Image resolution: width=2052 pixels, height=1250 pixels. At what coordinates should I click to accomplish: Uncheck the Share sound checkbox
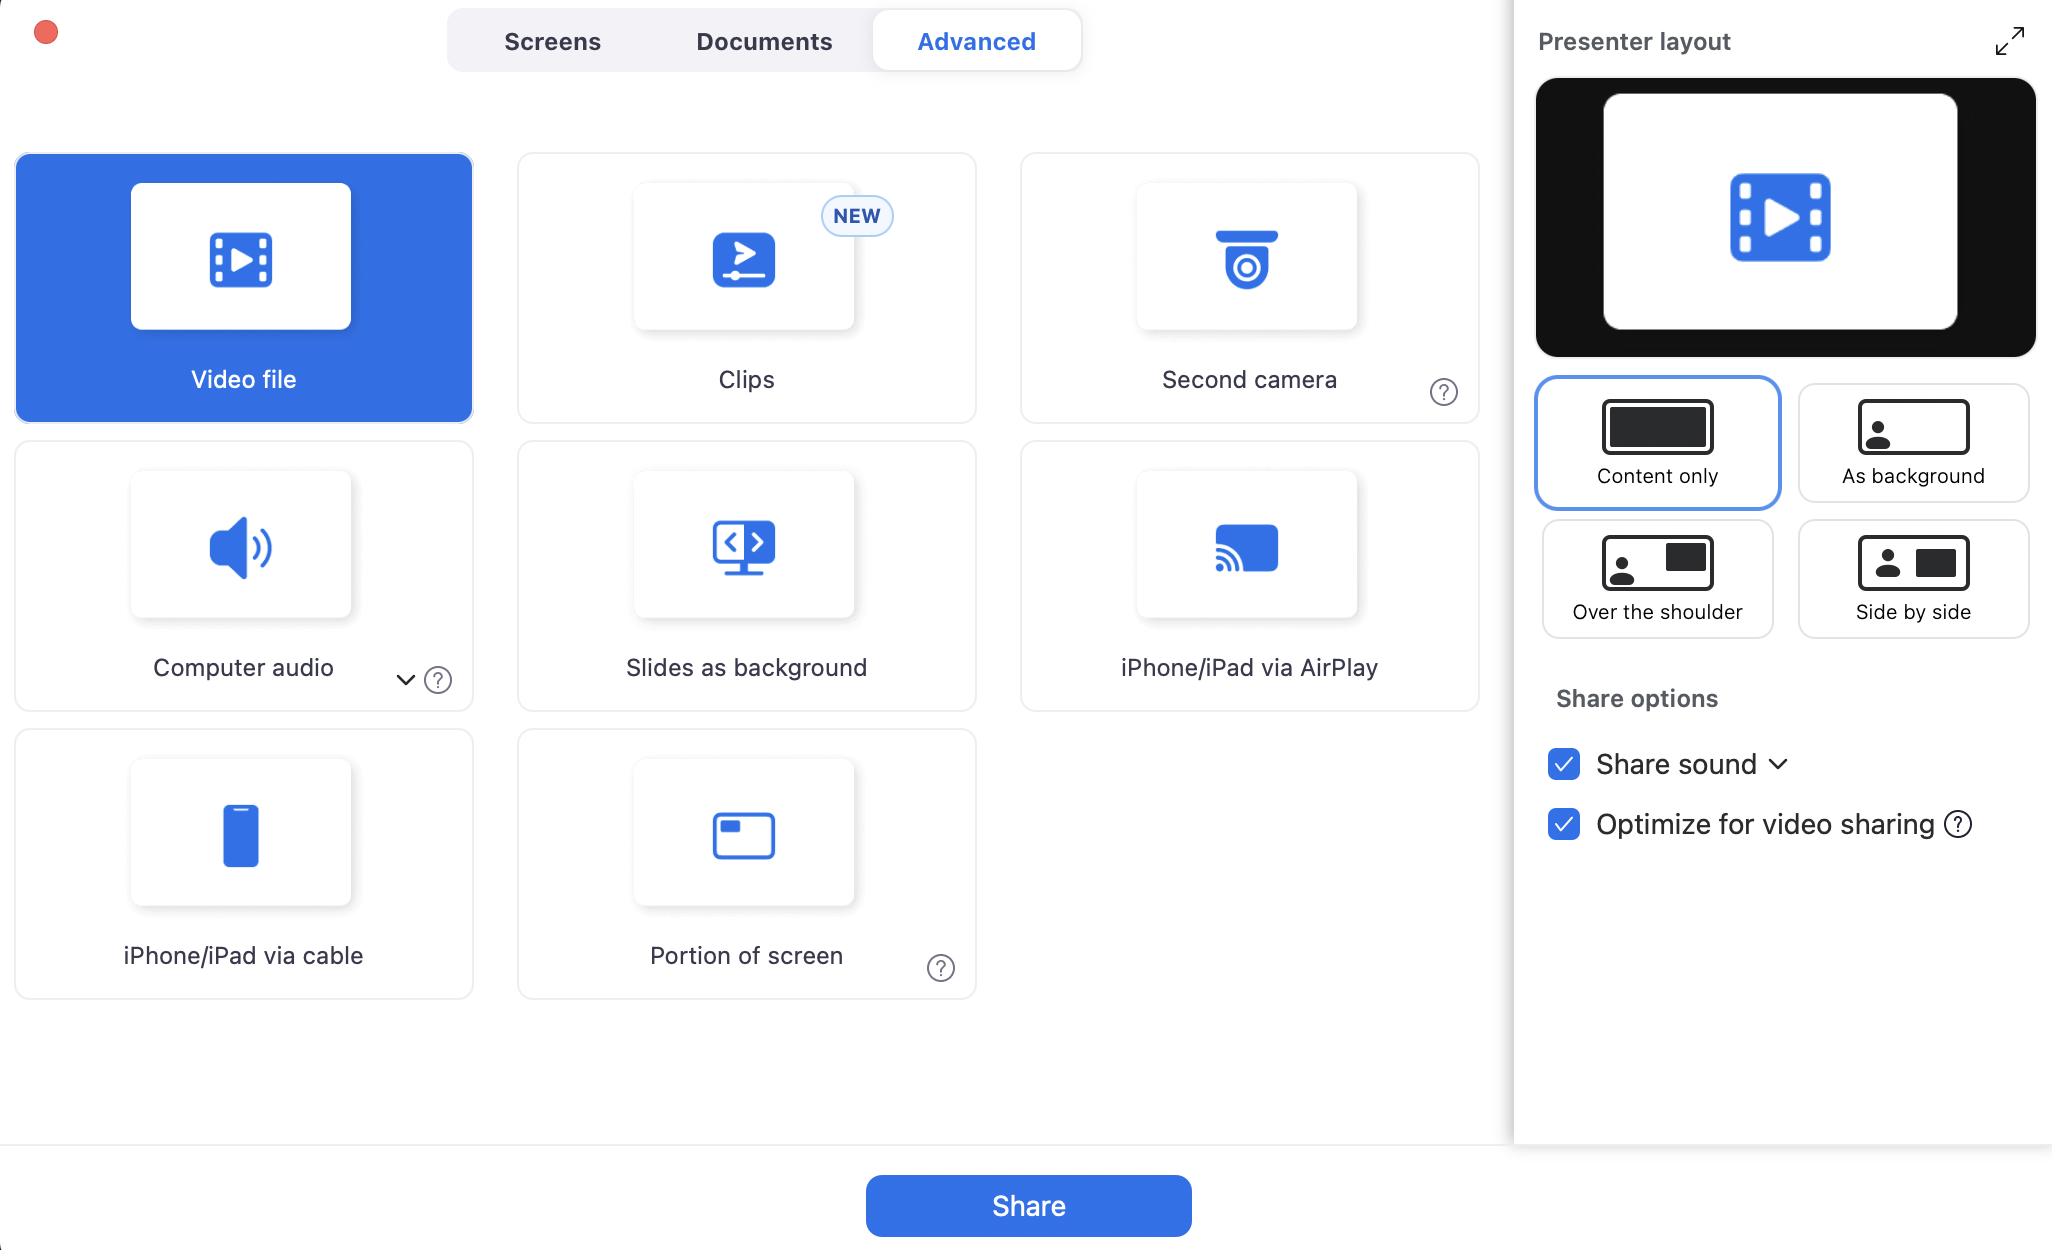[x=1564, y=764]
